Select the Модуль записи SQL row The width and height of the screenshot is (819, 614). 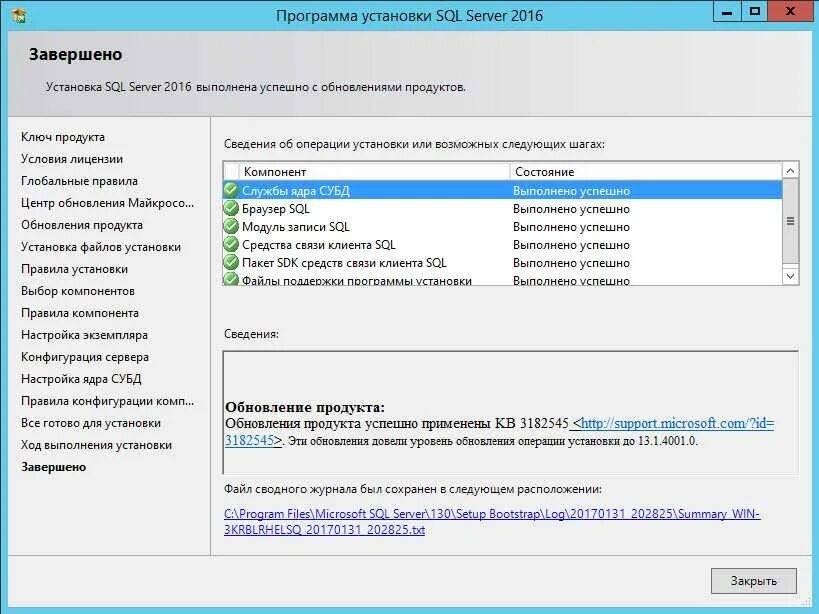tap(502, 227)
